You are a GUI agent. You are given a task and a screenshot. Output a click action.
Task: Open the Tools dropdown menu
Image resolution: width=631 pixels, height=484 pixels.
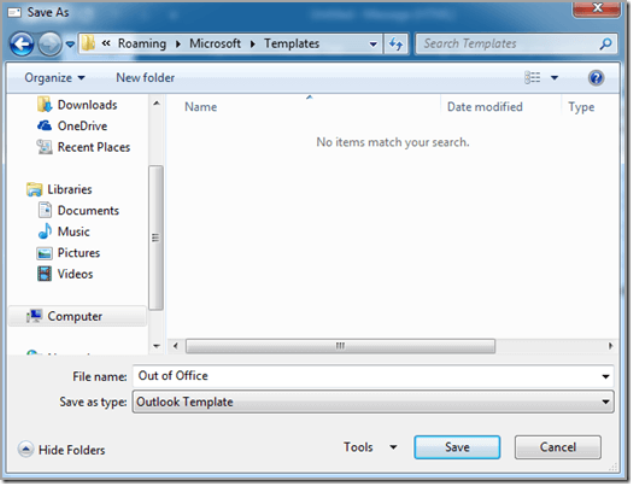click(x=370, y=447)
